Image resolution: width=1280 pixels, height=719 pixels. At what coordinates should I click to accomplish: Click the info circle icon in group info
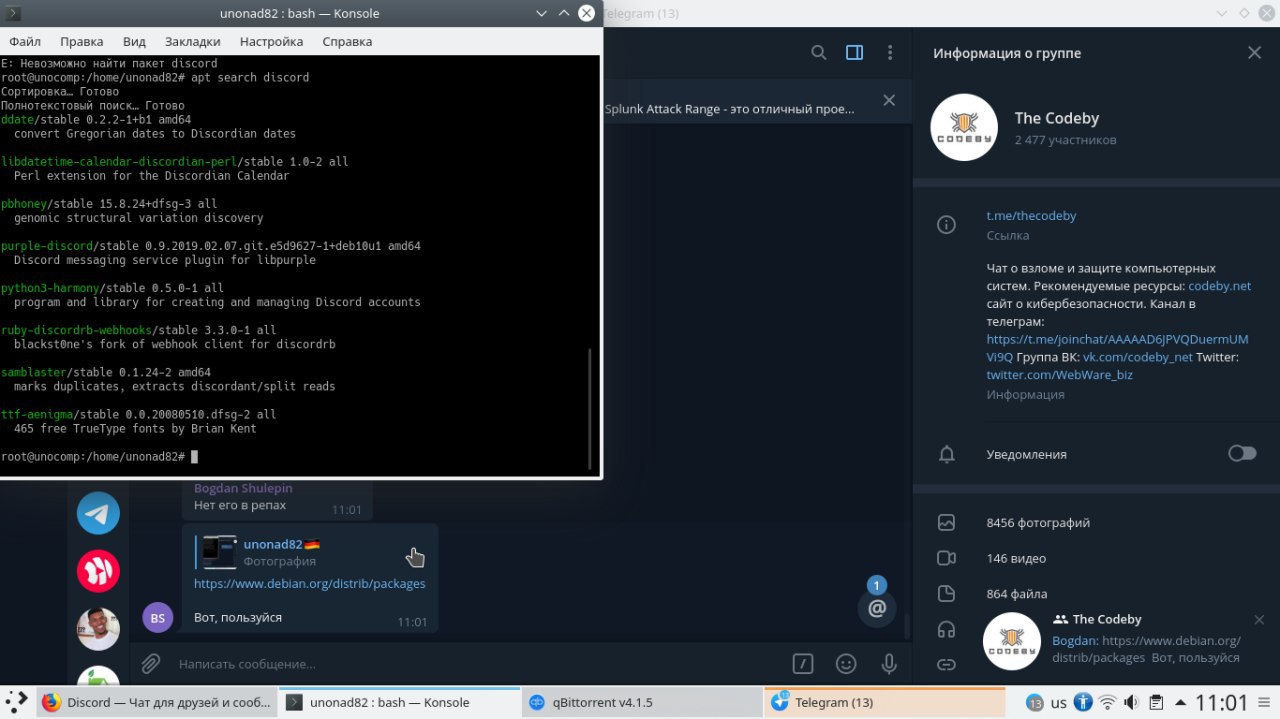point(946,225)
